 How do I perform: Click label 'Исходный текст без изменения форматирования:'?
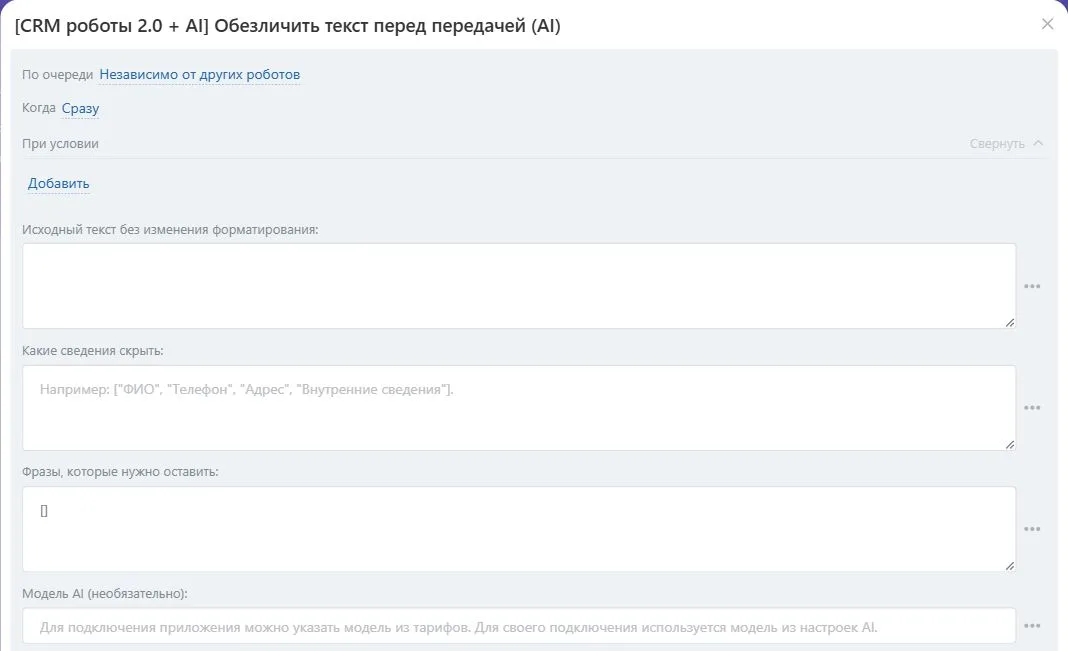pos(170,229)
